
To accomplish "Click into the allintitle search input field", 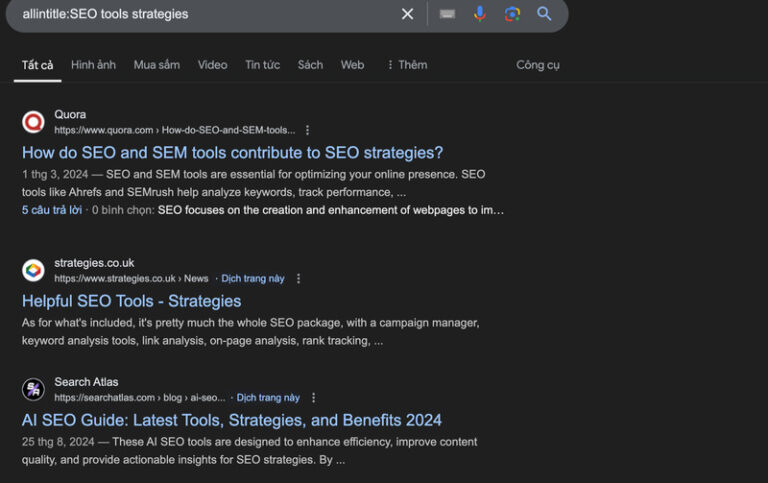I will 200,14.
